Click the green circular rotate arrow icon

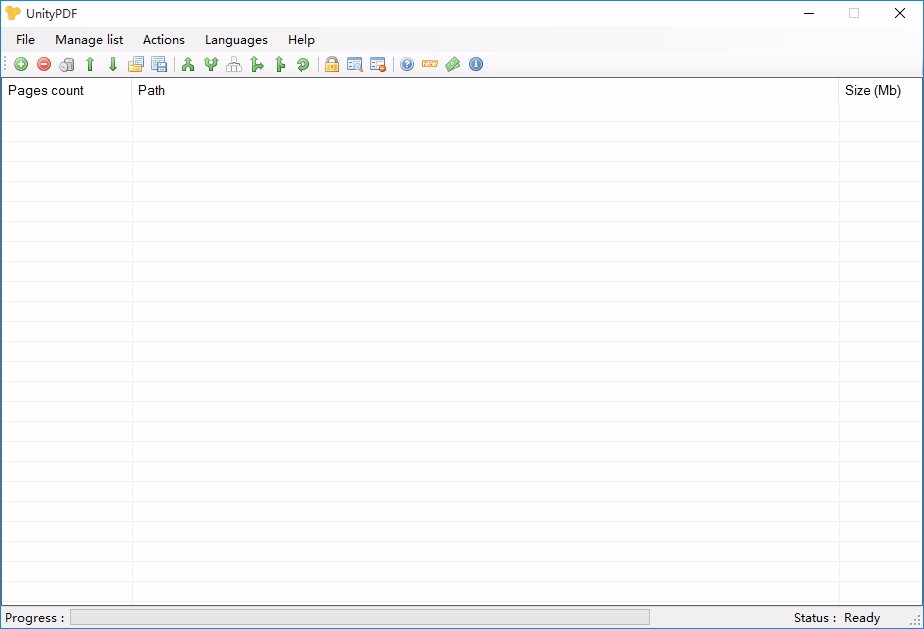click(303, 64)
